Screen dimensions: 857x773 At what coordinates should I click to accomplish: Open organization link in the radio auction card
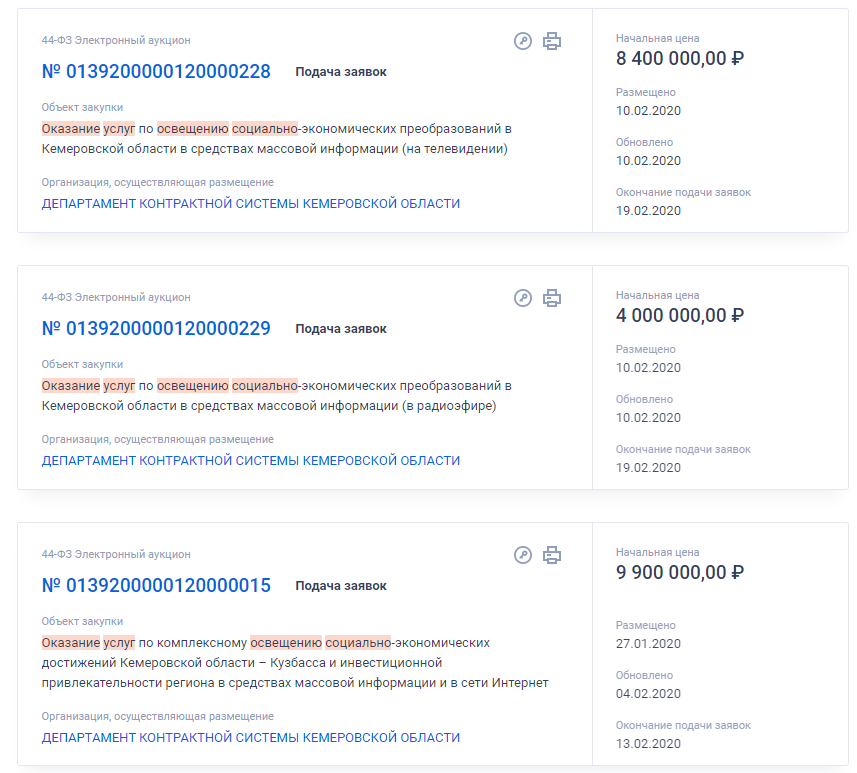251,460
